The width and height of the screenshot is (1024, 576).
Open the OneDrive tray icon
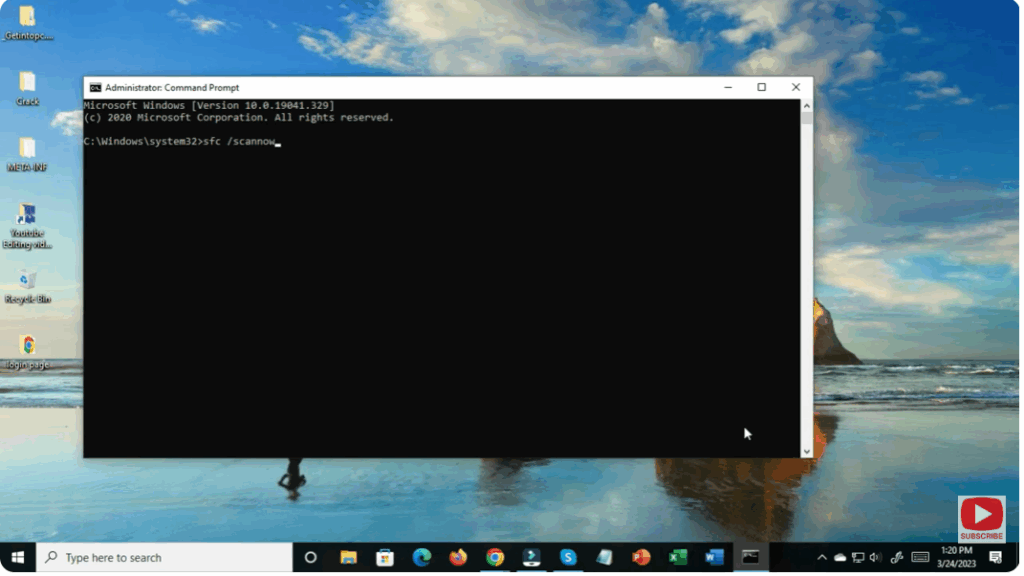pos(839,557)
